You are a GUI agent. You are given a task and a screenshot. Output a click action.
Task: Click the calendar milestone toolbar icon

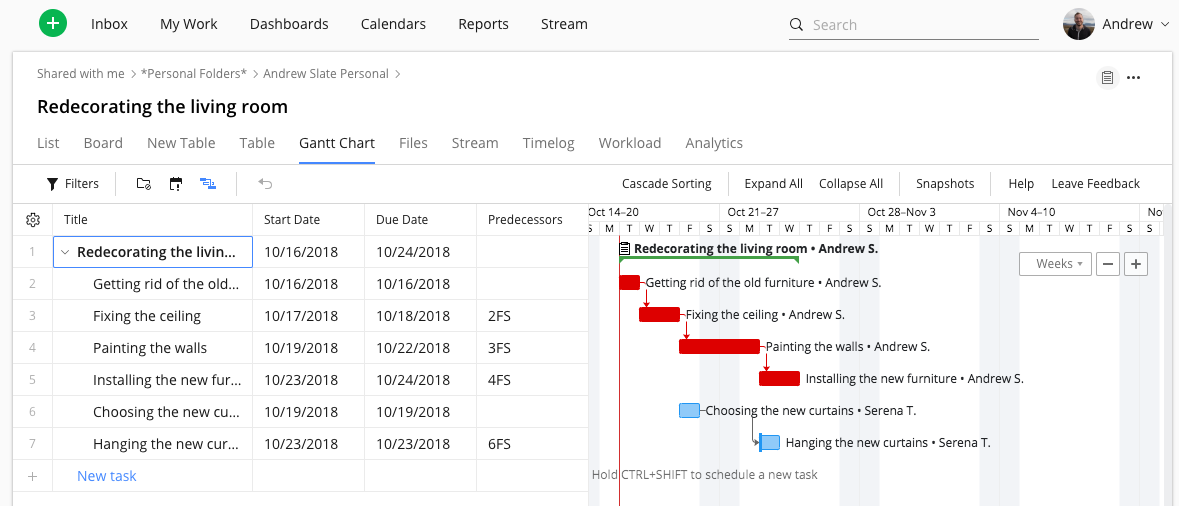(176, 184)
